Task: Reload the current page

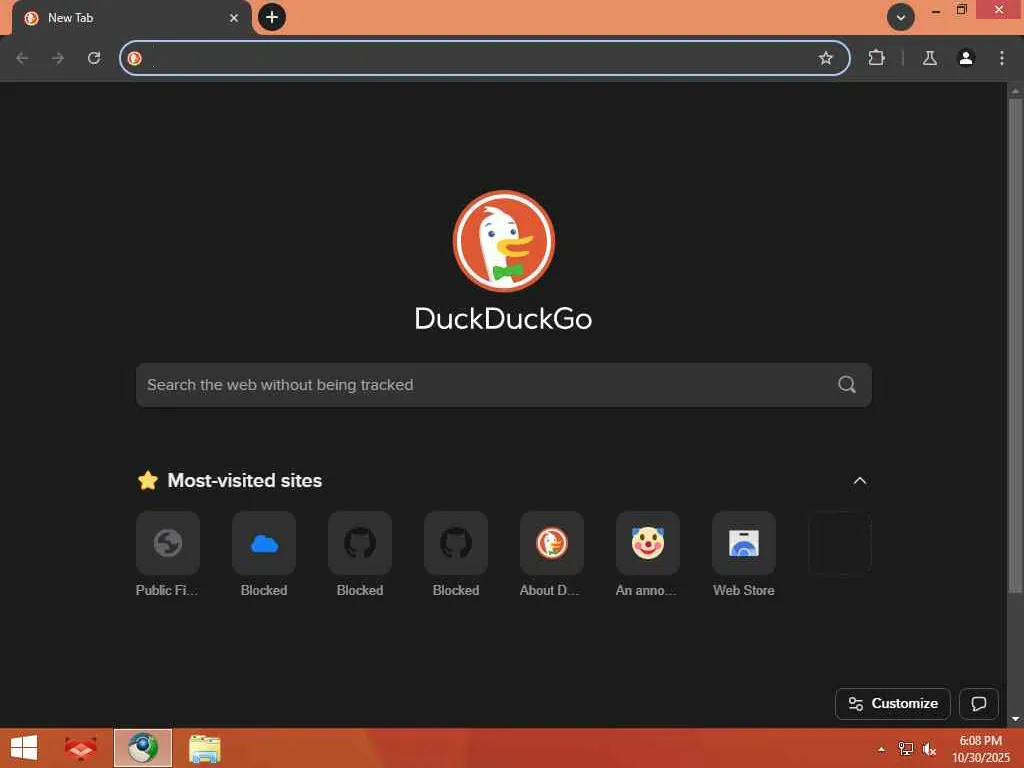Action: click(x=94, y=58)
